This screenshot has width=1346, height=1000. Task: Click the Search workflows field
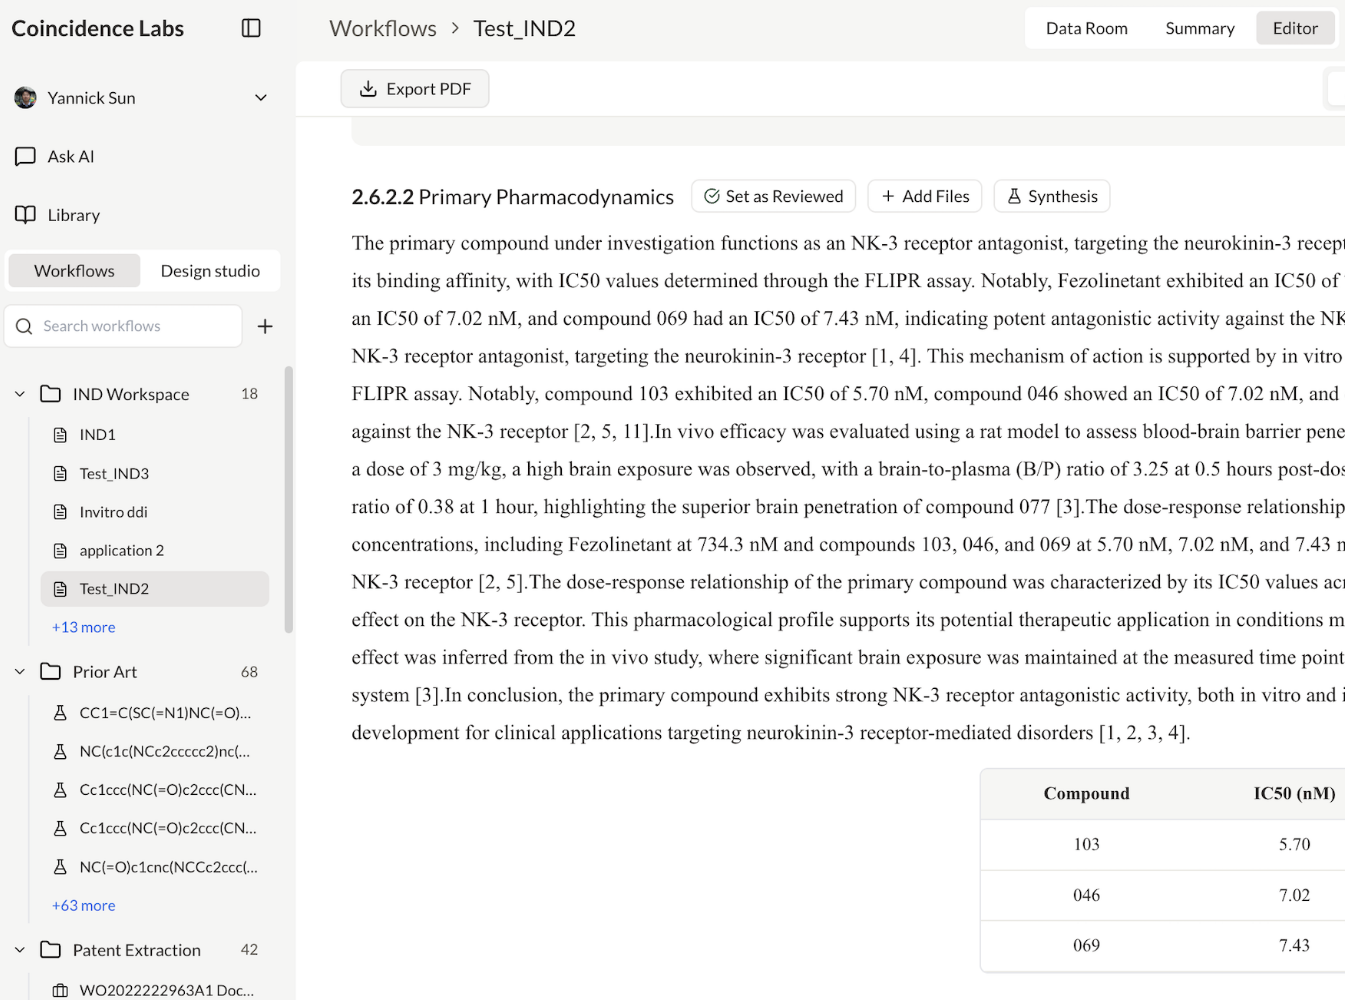click(x=124, y=326)
